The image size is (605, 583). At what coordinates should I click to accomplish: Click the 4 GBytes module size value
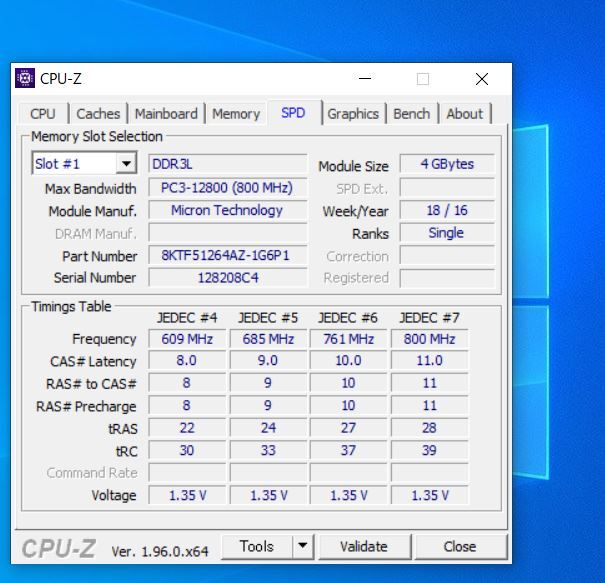[447, 164]
